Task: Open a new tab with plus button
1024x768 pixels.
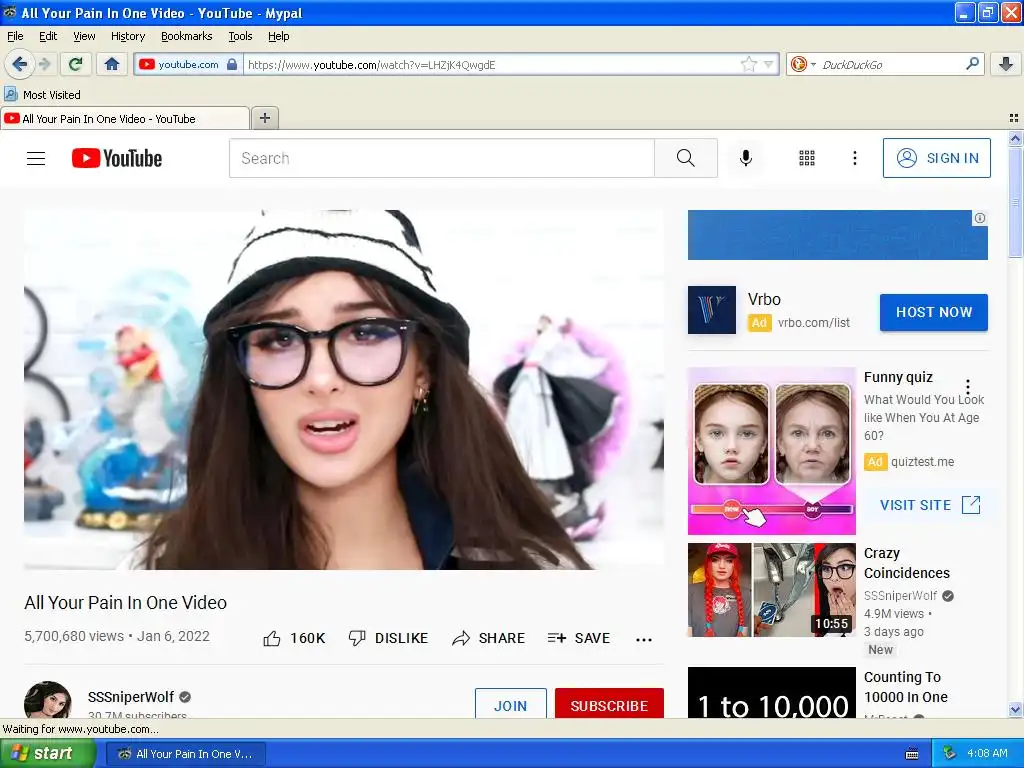Action: pos(264,118)
